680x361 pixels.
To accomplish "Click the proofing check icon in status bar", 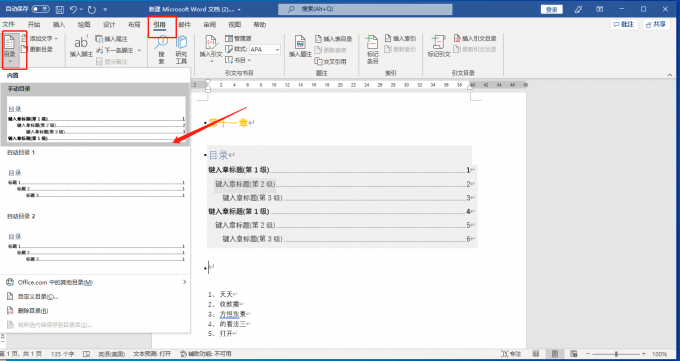I will tap(86, 354).
